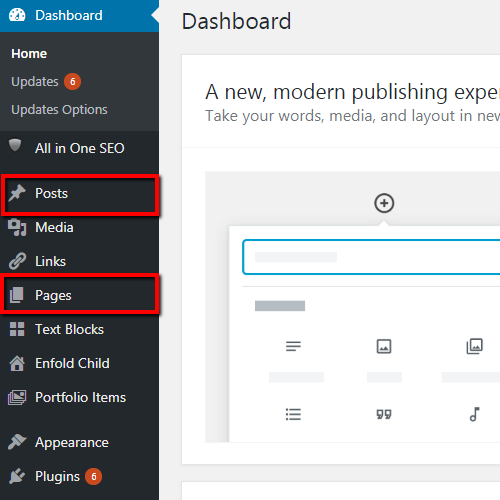Click the circled plus add-block icon
Viewport: 500px width, 500px height.
(384, 203)
